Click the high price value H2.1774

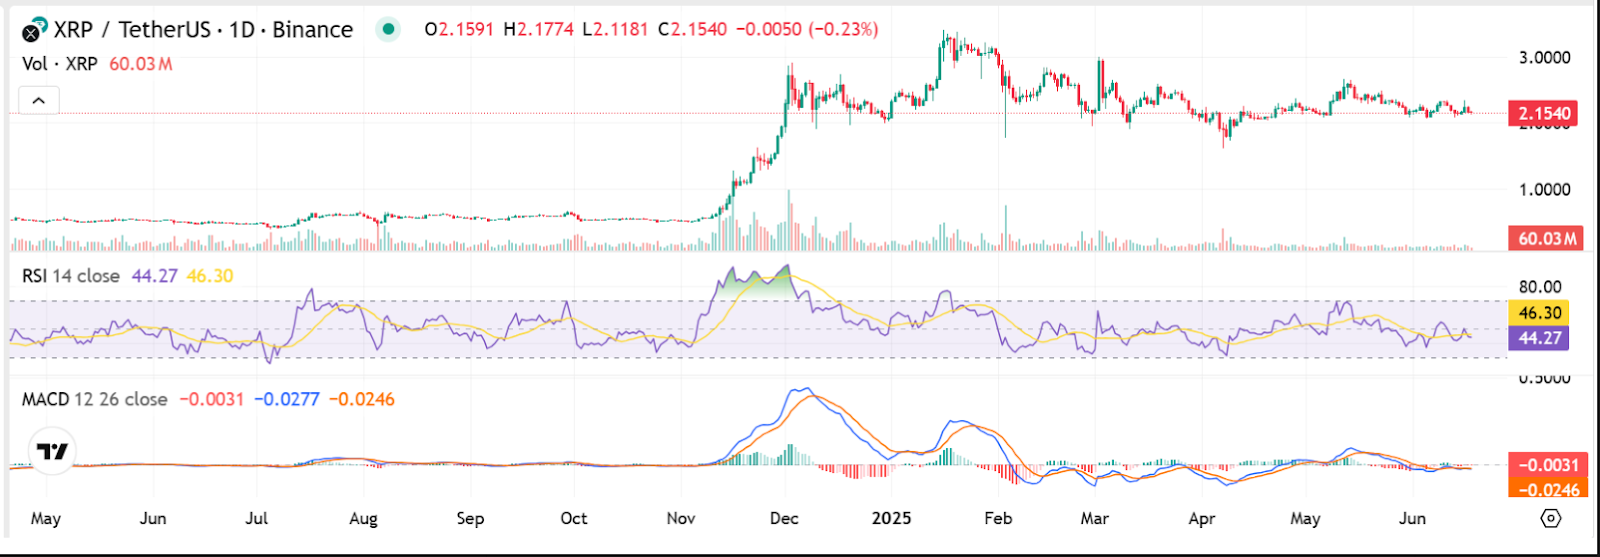pyautogui.click(x=538, y=30)
